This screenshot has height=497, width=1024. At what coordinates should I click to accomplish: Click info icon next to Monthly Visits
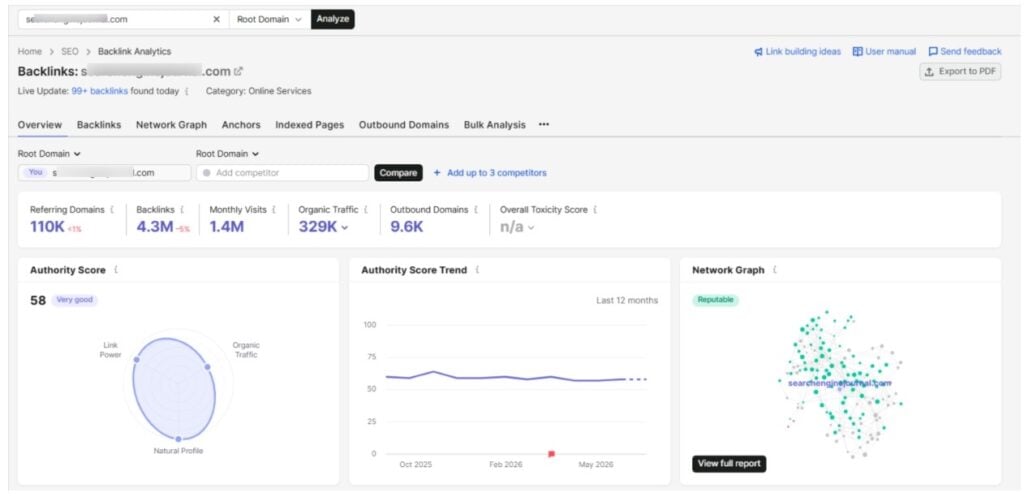point(274,210)
